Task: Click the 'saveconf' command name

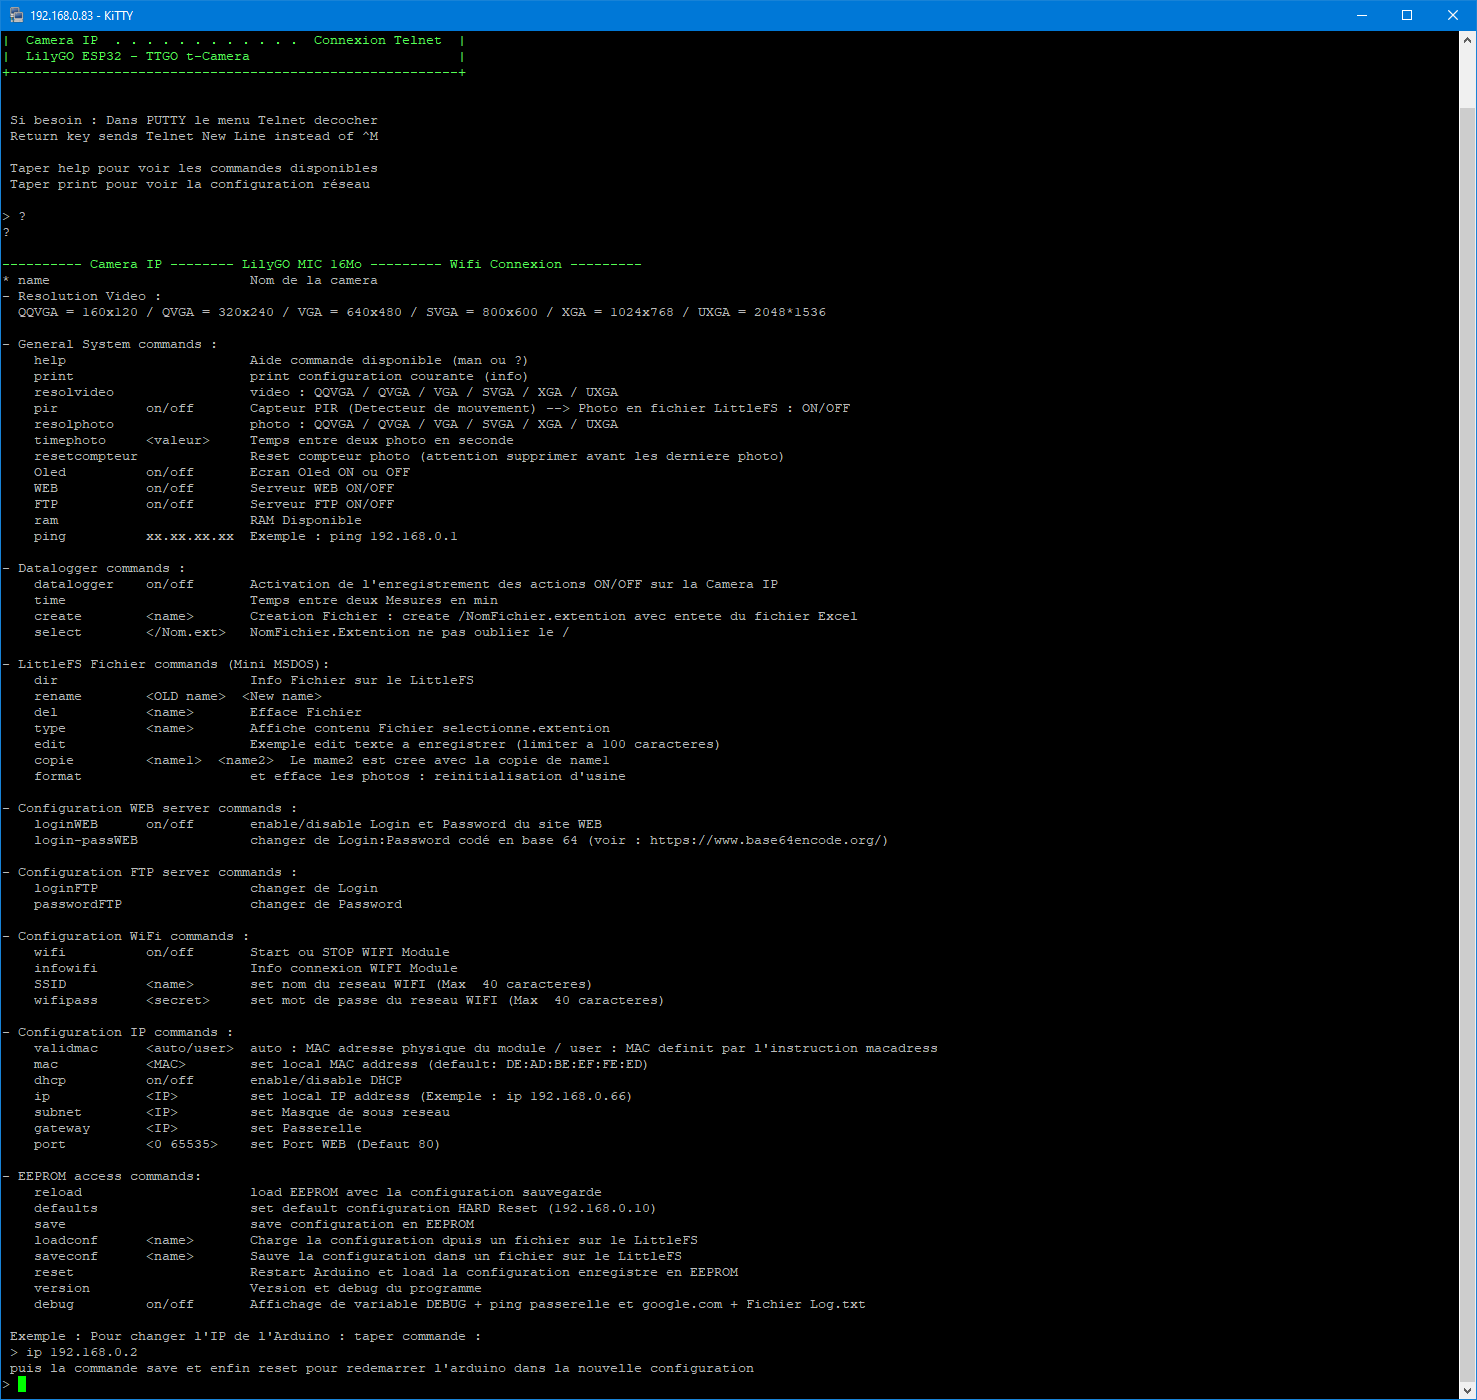Action: [x=66, y=1256]
